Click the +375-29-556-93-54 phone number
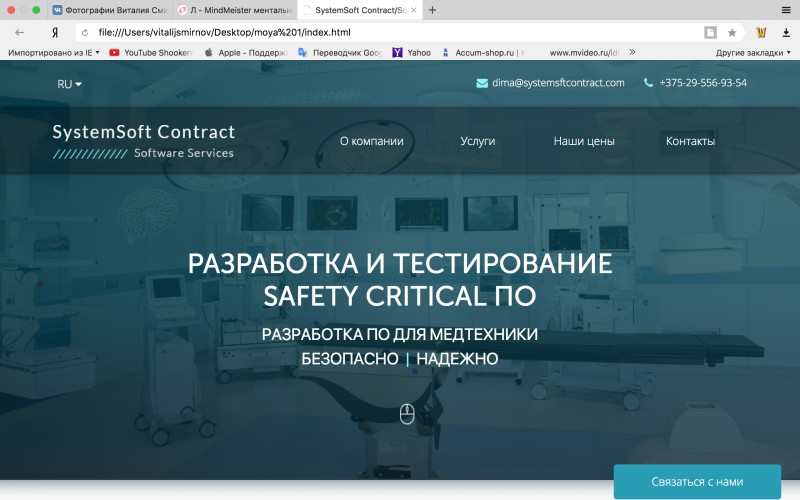The width and height of the screenshot is (800, 500). coord(703,83)
